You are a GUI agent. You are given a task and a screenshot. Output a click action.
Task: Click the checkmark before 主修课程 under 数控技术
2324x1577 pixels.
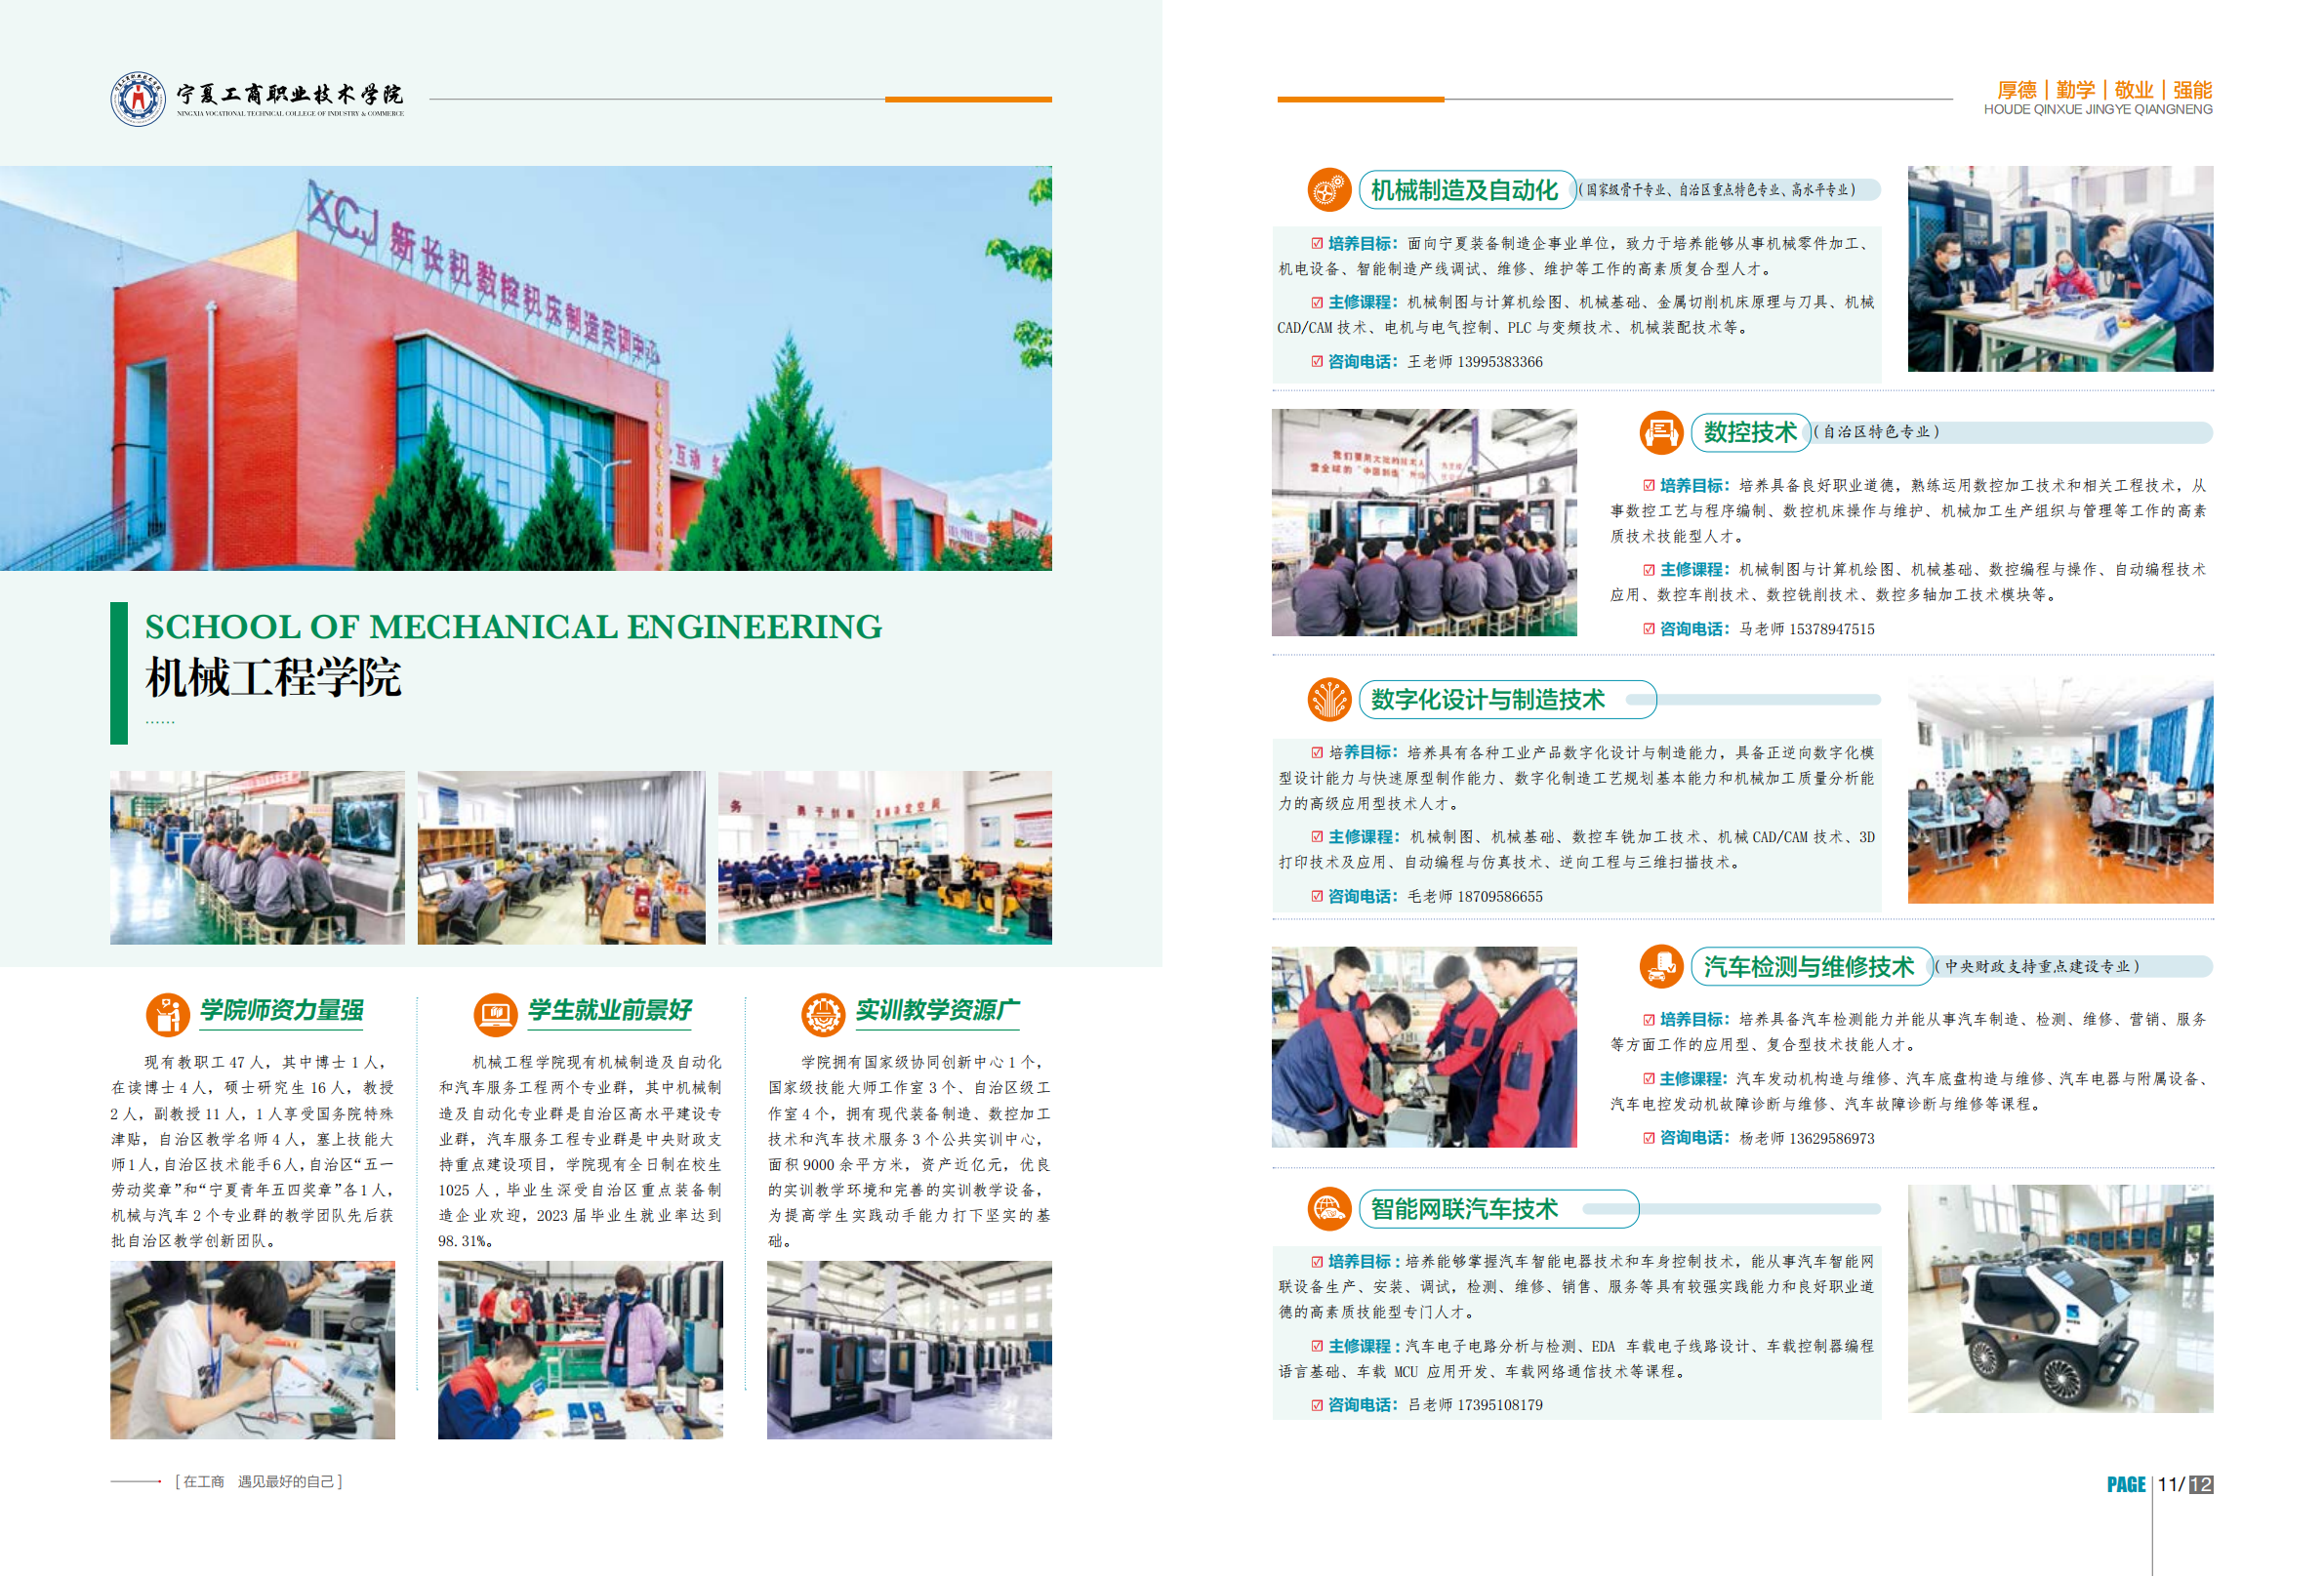pyautogui.click(x=1649, y=569)
